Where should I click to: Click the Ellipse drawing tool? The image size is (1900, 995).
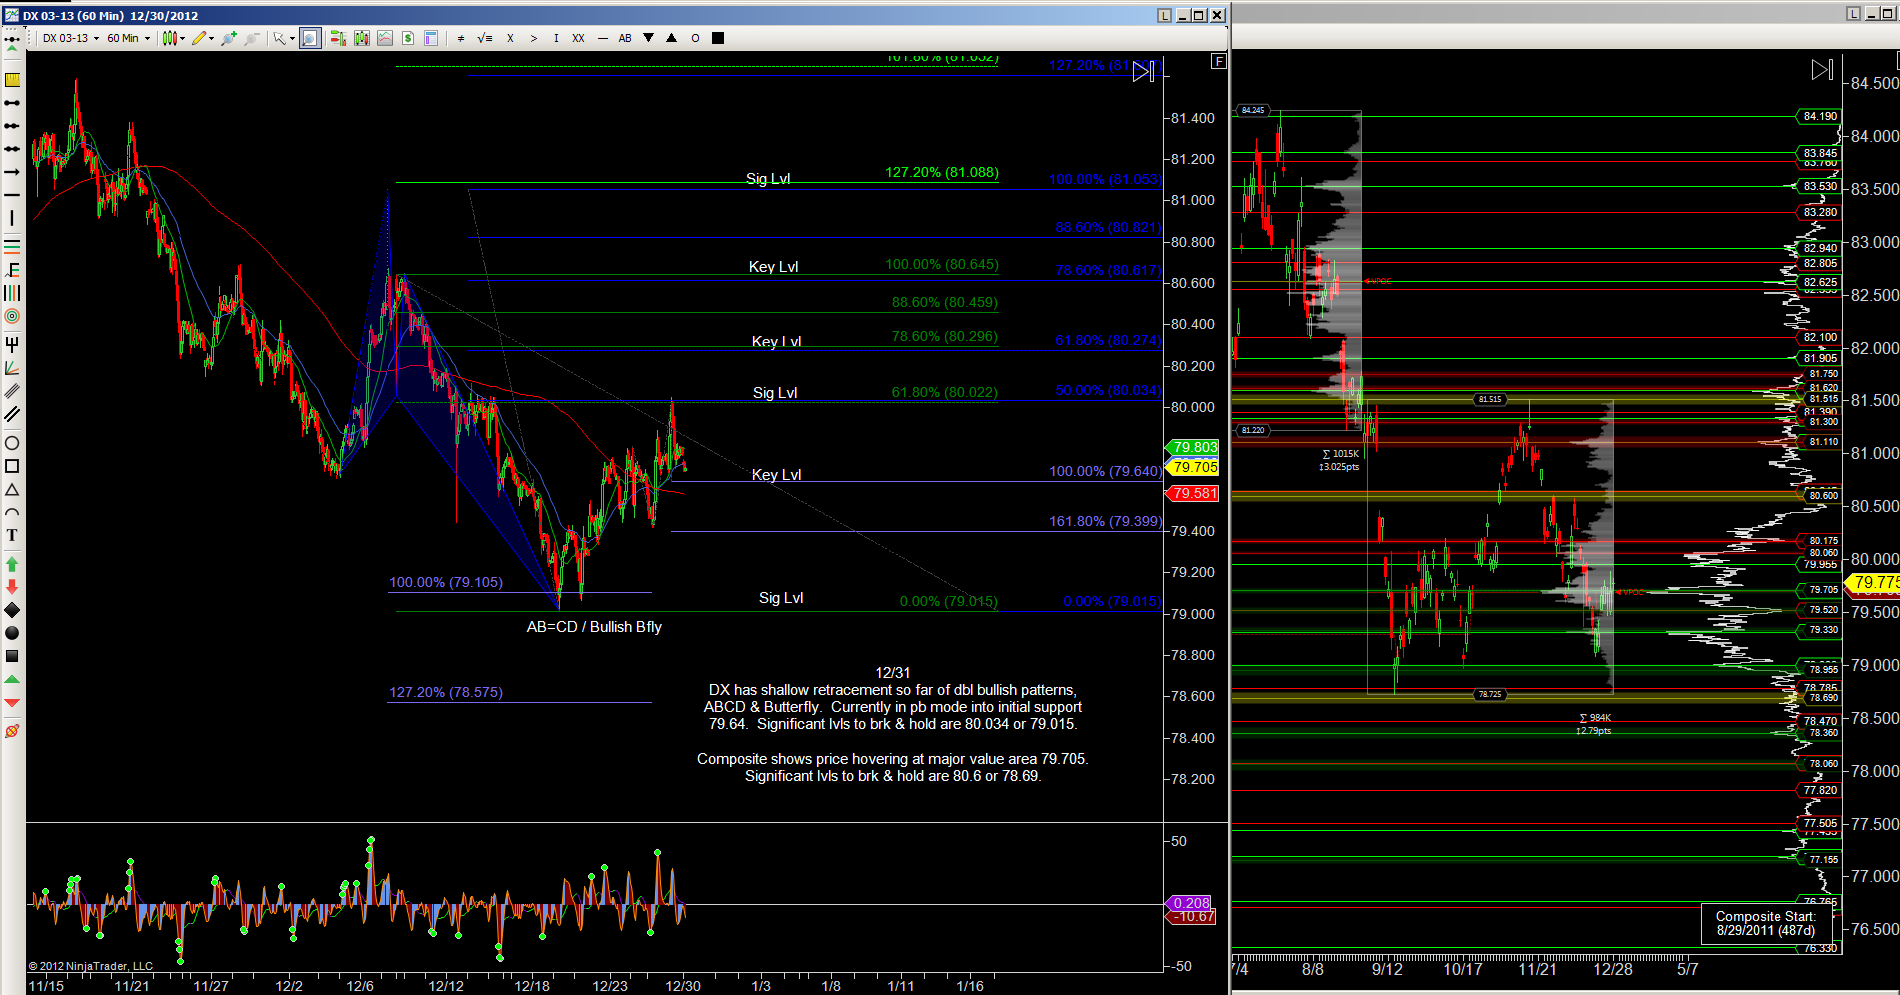point(12,443)
